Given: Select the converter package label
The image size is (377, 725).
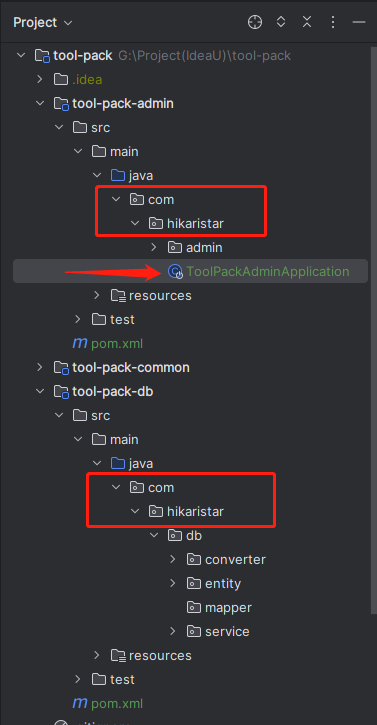Looking at the screenshot, I should tap(235, 559).
